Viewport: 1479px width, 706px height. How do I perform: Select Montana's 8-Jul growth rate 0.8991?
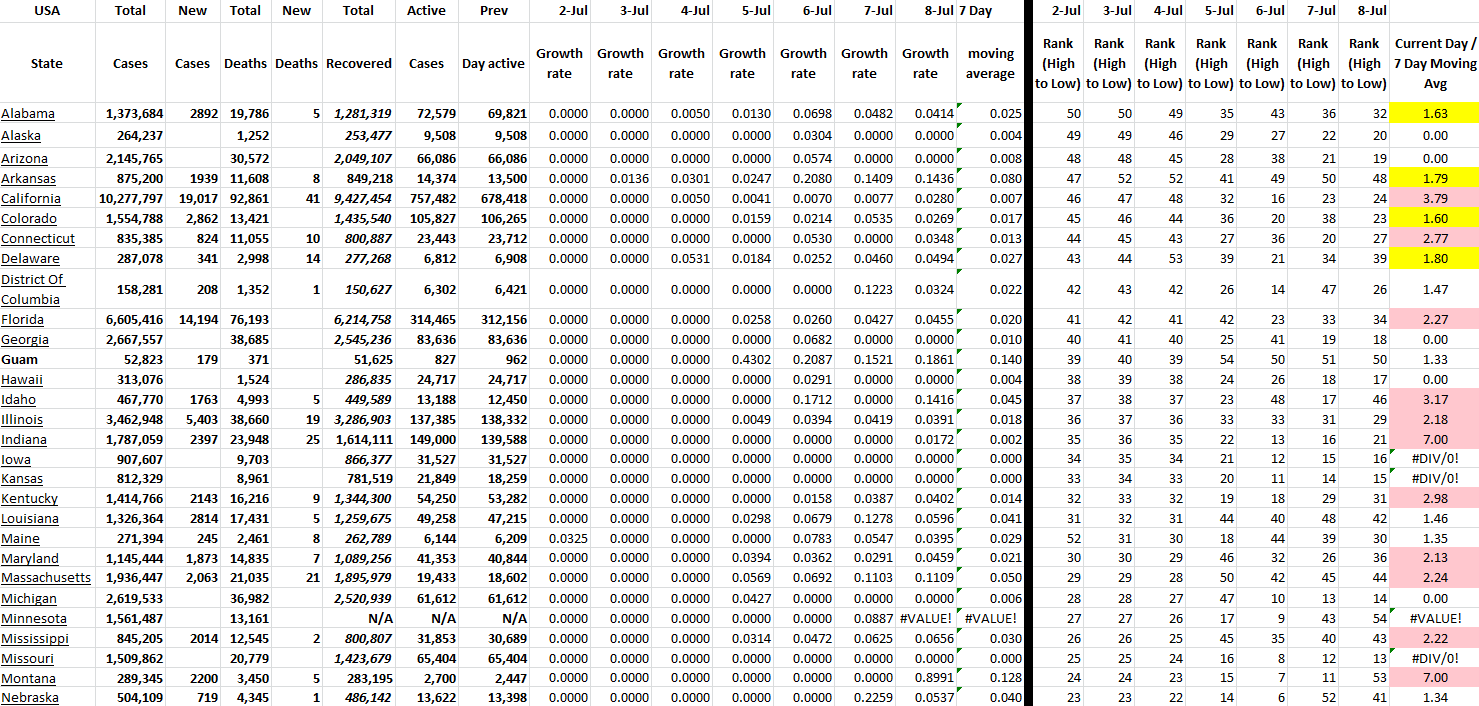tap(925, 678)
